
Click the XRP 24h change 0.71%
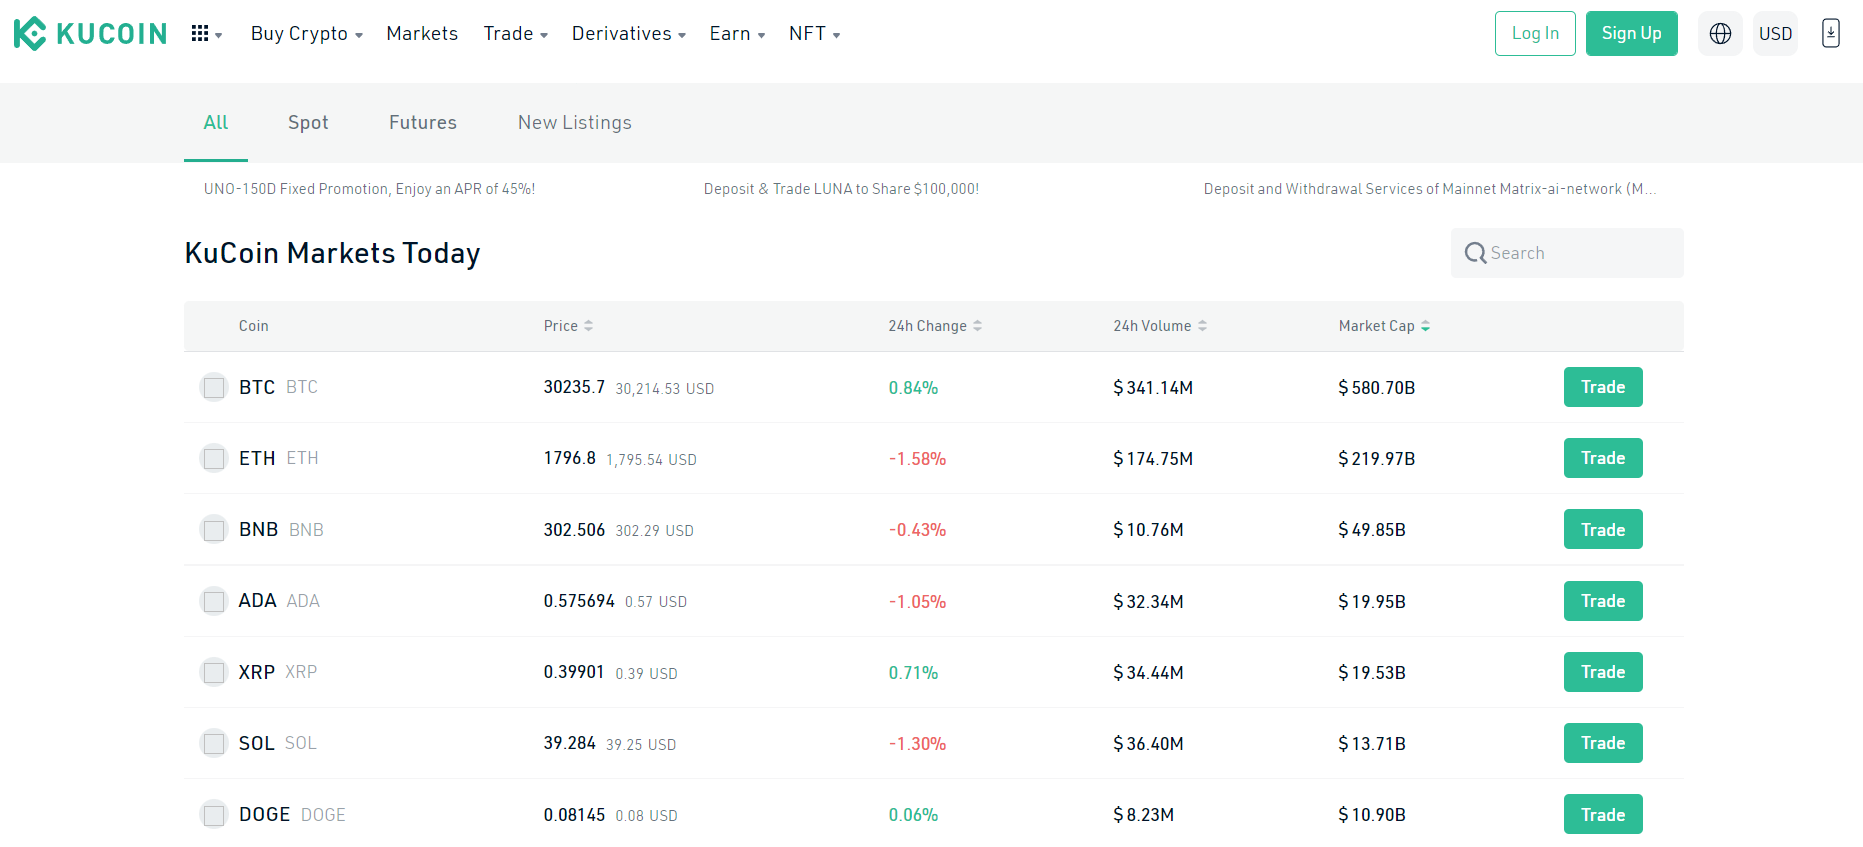click(x=913, y=673)
